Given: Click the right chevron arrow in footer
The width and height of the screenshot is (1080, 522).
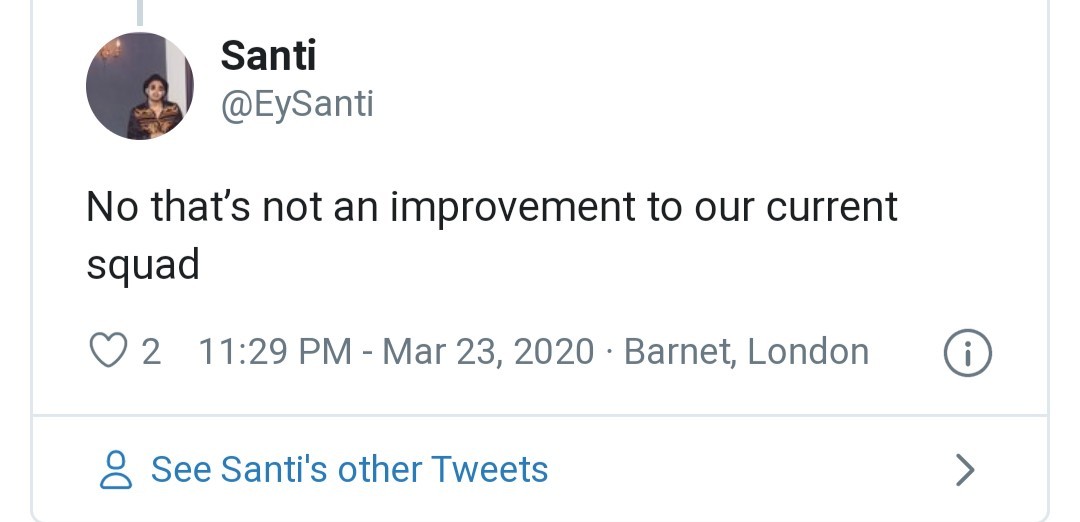Looking at the screenshot, I should pos(964,469).
